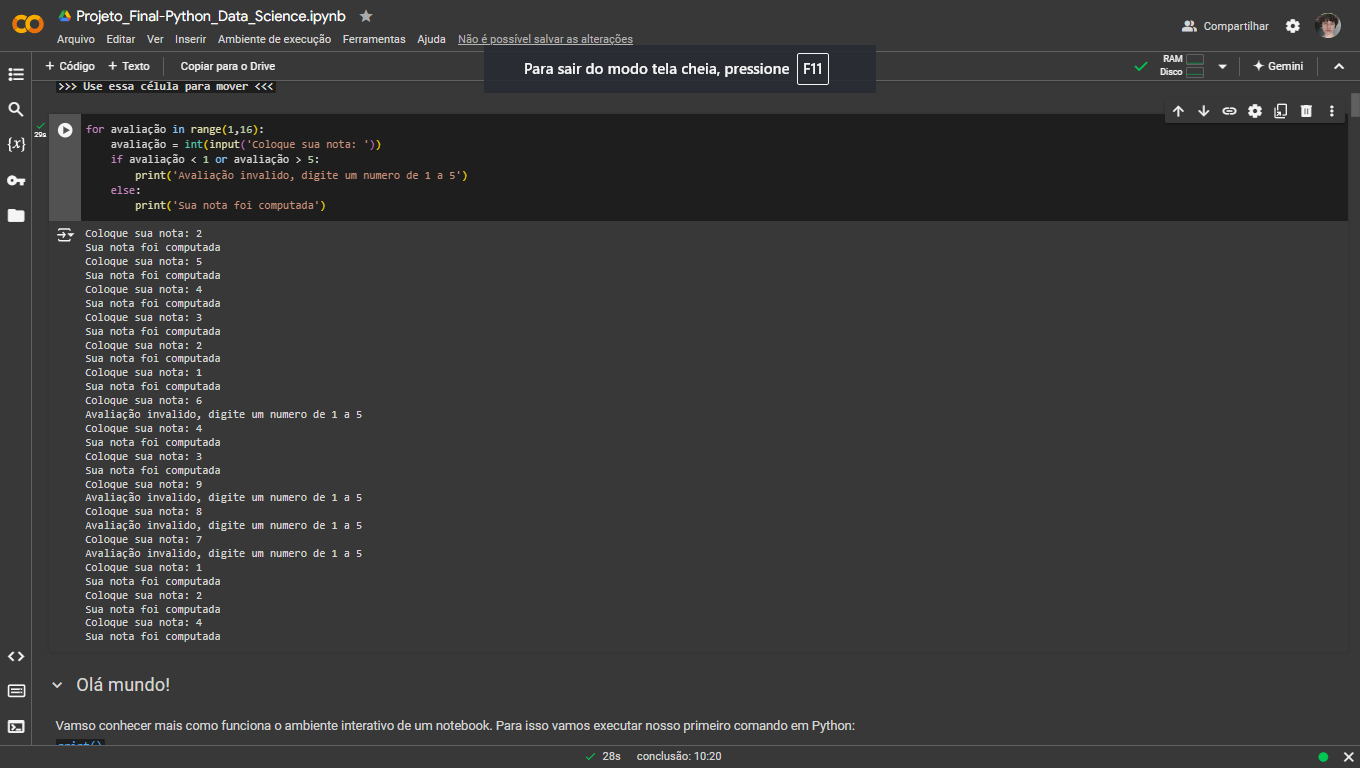Add a new code cell with + Código
The width and height of the screenshot is (1360, 768).
click(70, 66)
